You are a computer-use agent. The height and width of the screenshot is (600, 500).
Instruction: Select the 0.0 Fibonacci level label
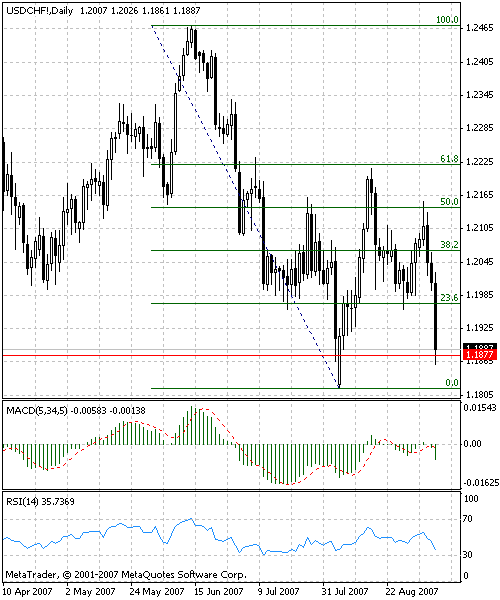(452, 383)
